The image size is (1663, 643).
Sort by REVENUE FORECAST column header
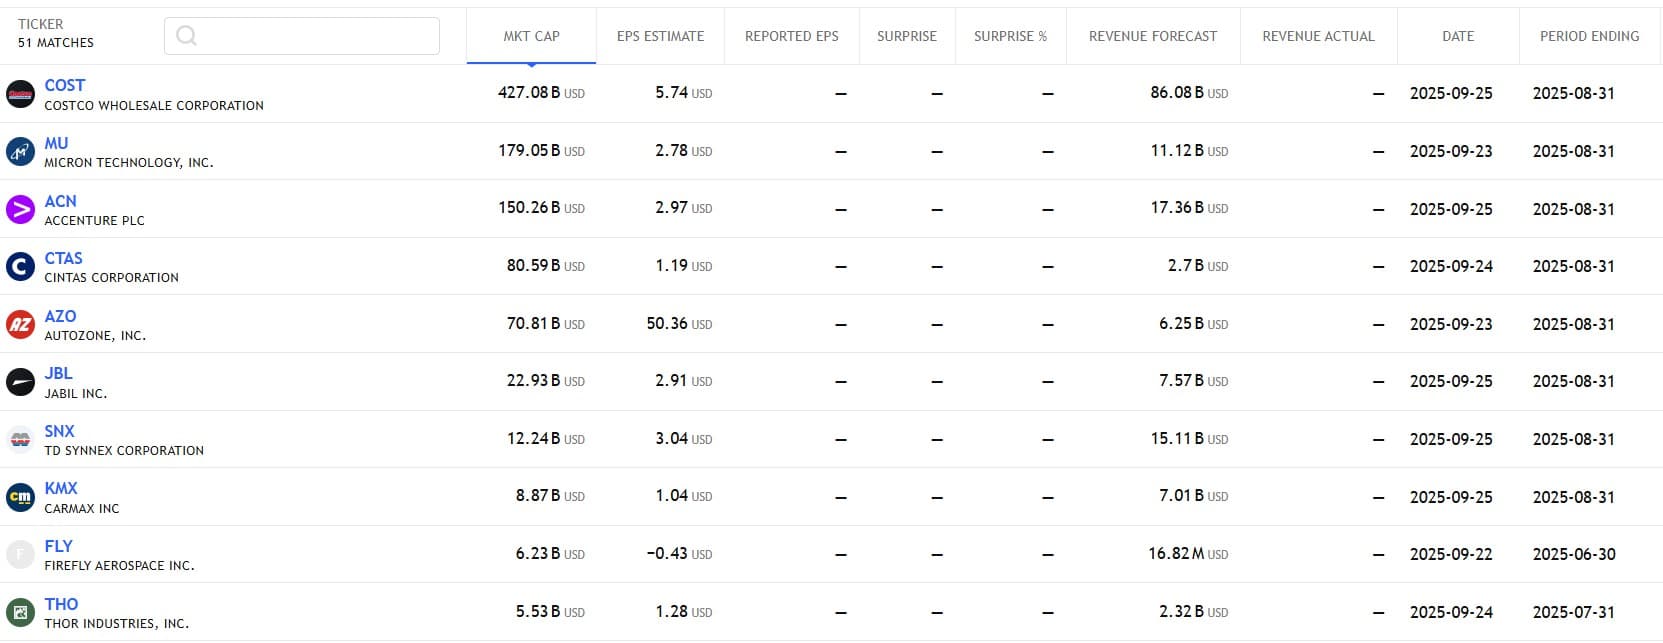[x=1152, y=36]
